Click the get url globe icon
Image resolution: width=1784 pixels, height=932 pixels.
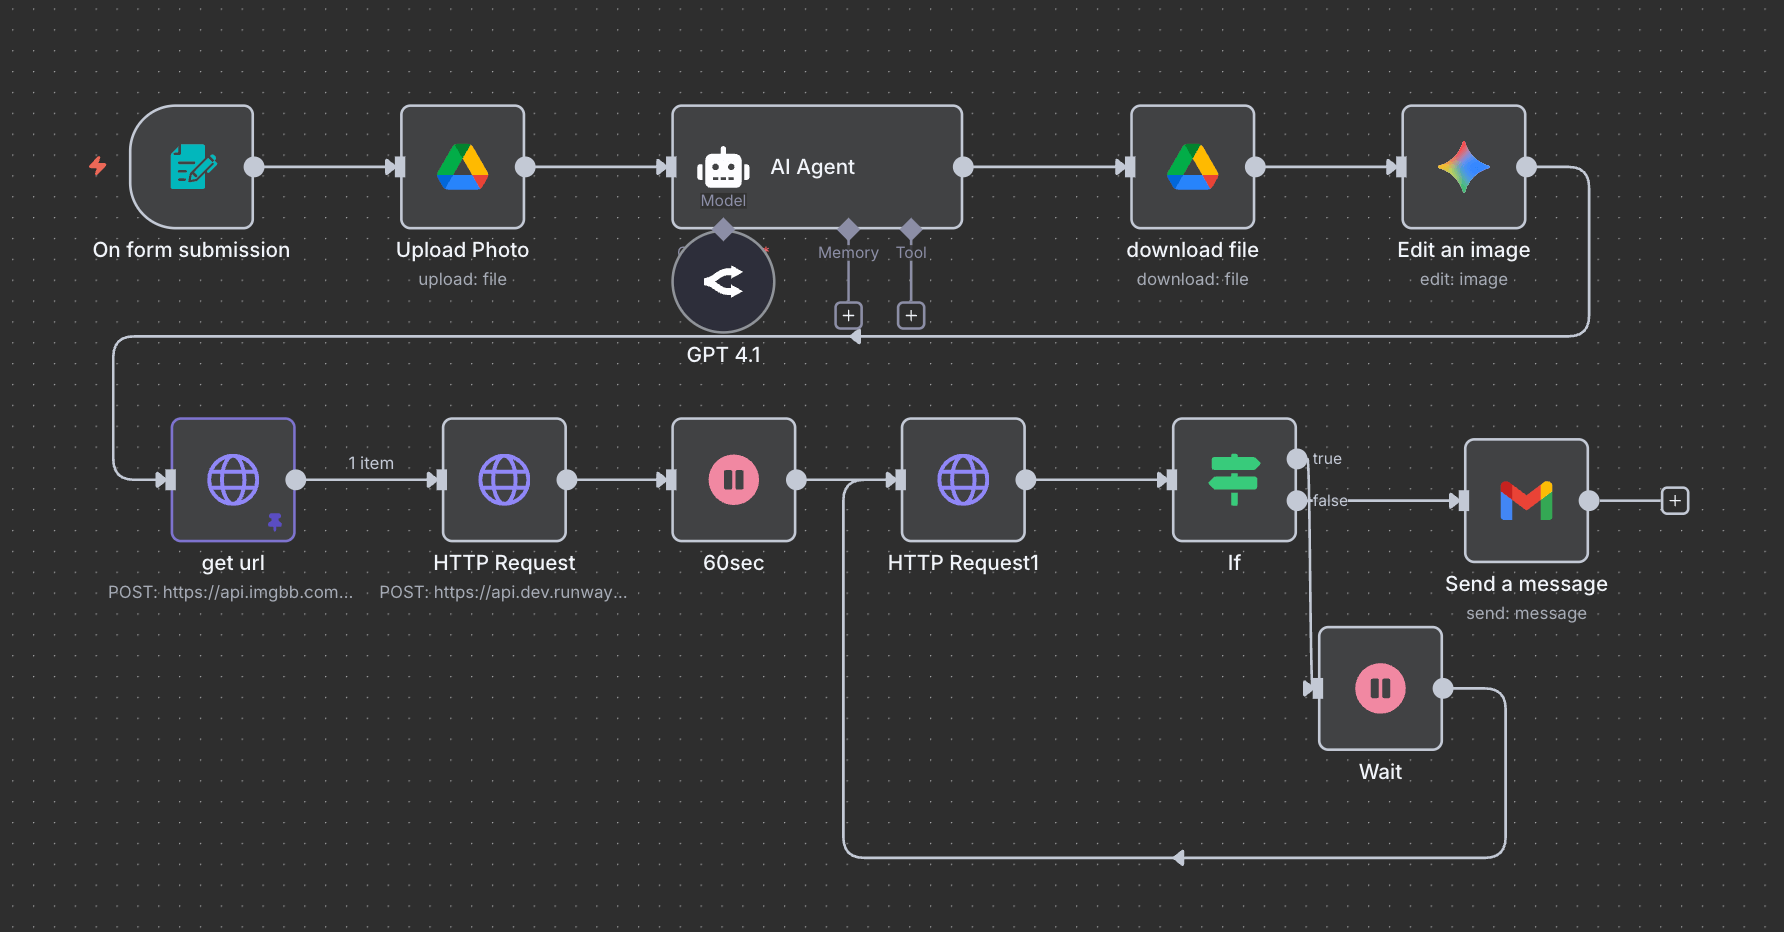coord(232,479)
